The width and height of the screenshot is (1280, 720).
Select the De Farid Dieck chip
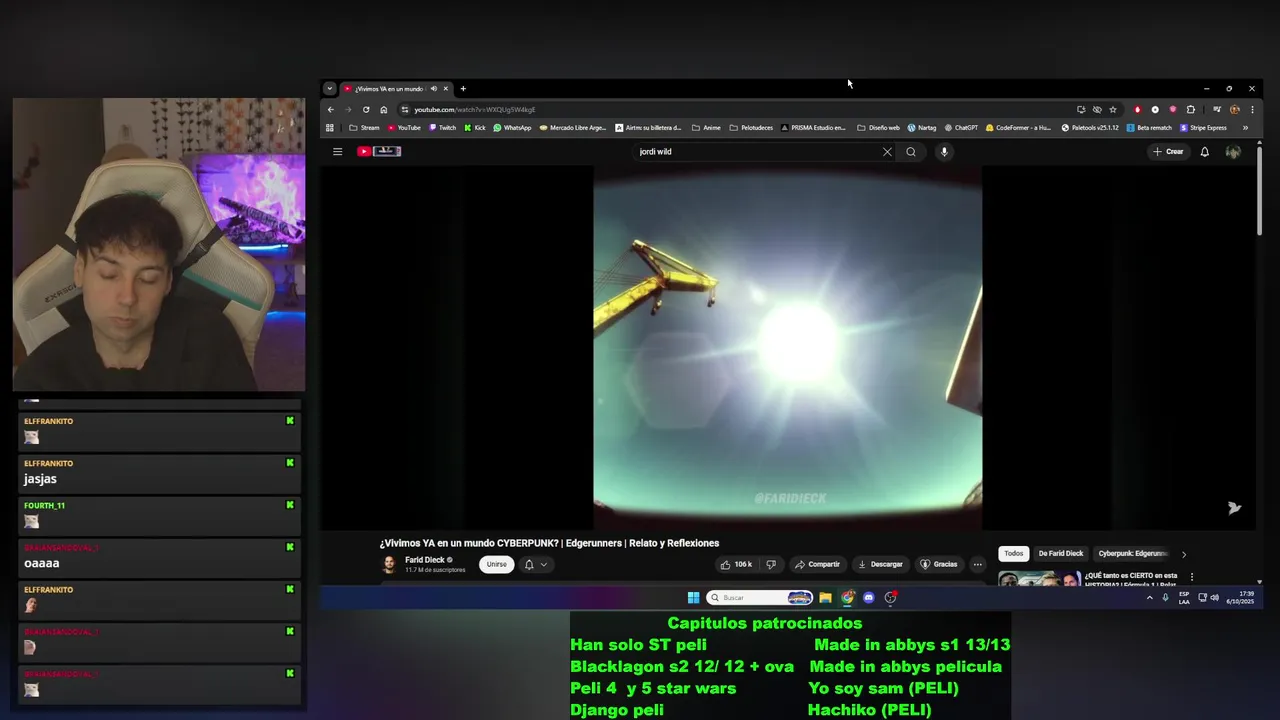tap(1060, 554)
